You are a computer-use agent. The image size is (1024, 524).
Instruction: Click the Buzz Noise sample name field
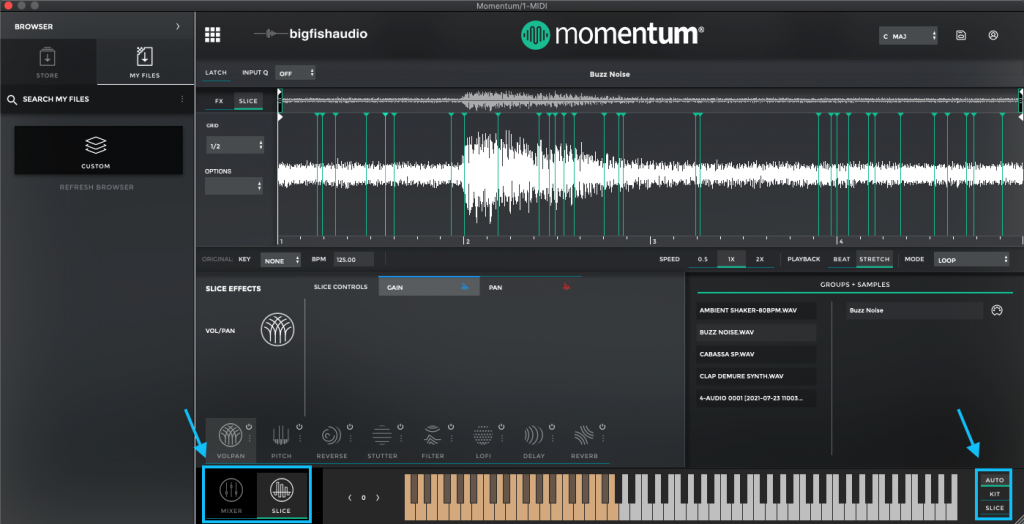click(914, 310)
